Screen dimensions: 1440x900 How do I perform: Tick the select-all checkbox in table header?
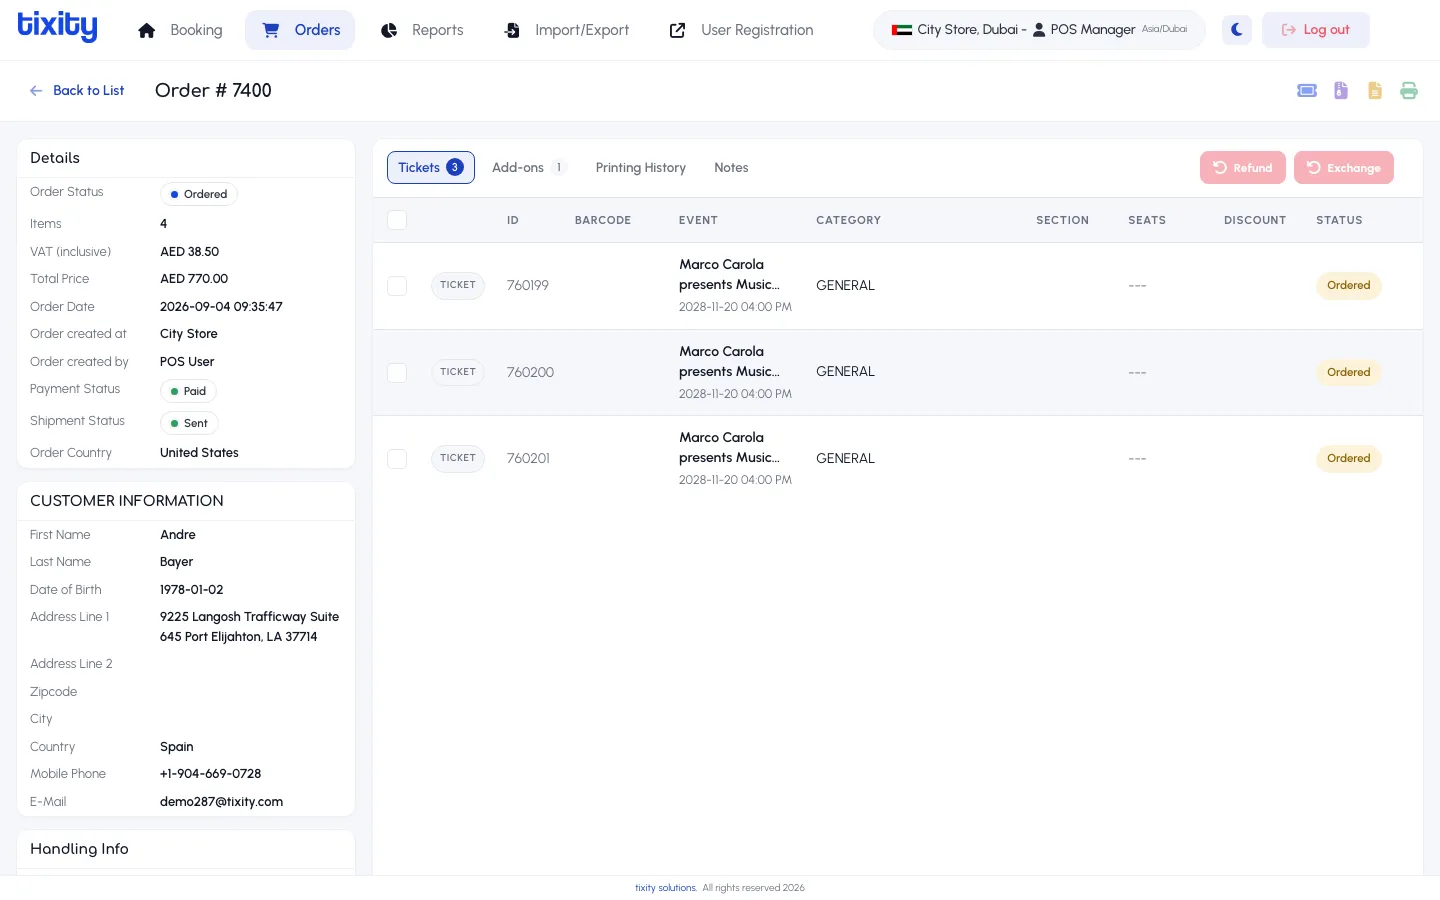pyautogui.click(x=397, y=220)
